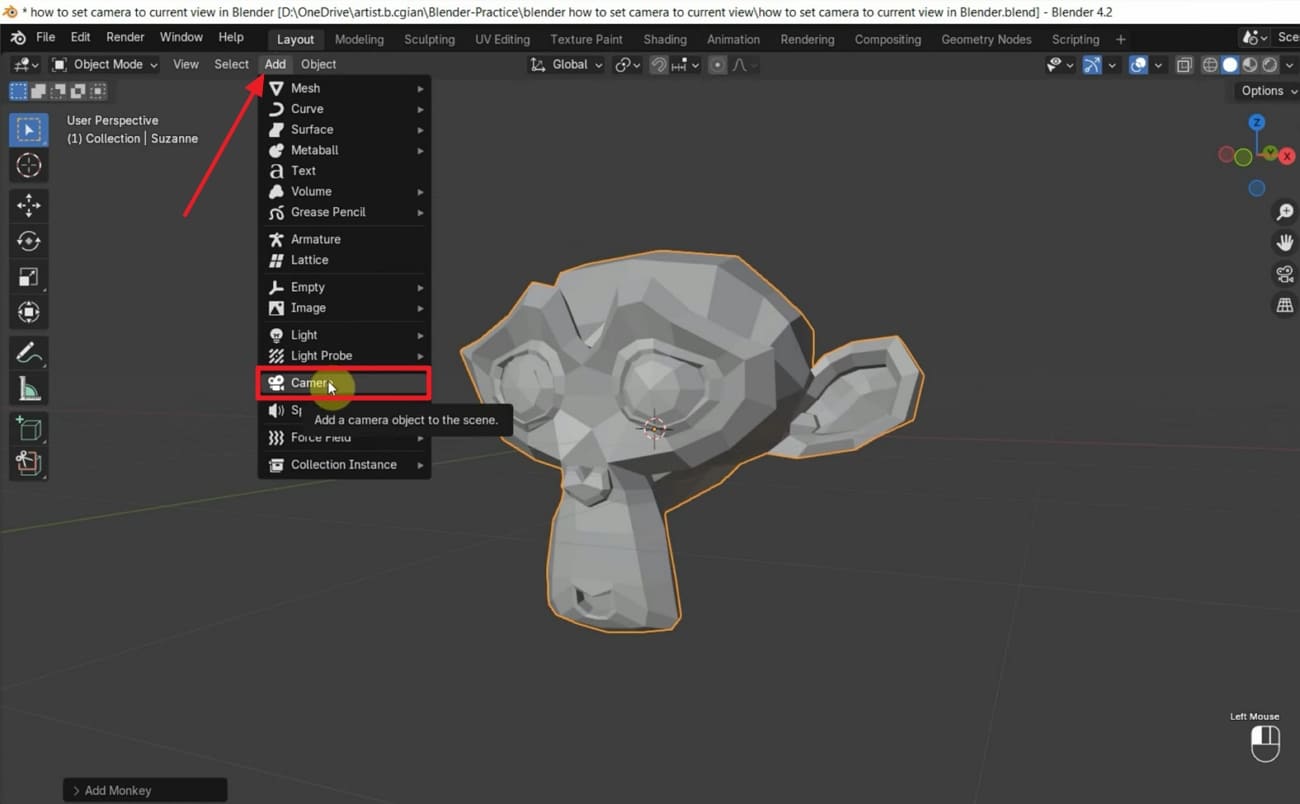Toggle viewport gizmos

pyautogui.click(x=1092, y=64)
